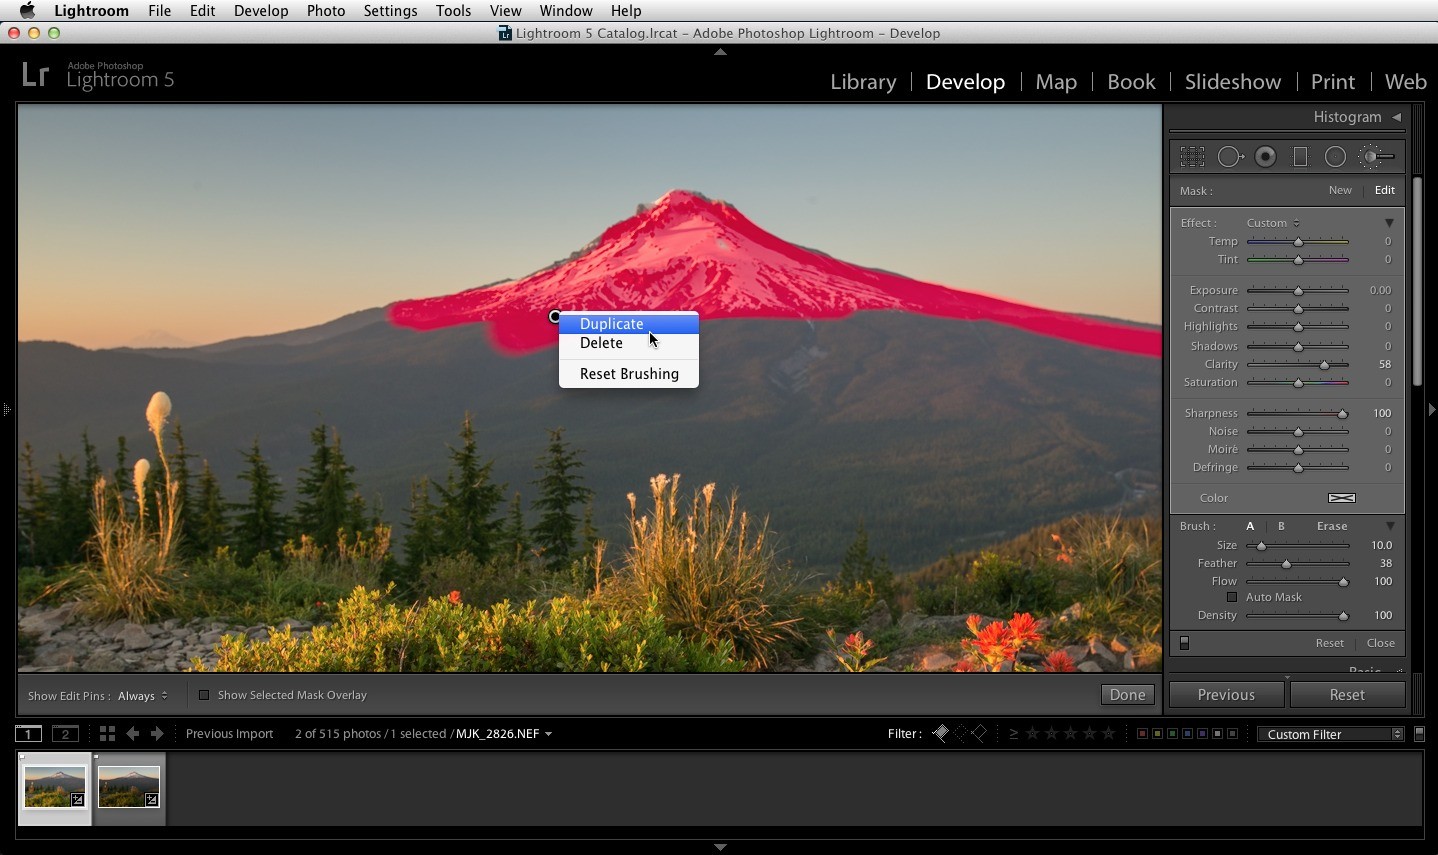The height and width of the screenshot is (855, 1438).
Task: Enable the Auto Mask checkbox
Action: click(x=1232, y=597)
